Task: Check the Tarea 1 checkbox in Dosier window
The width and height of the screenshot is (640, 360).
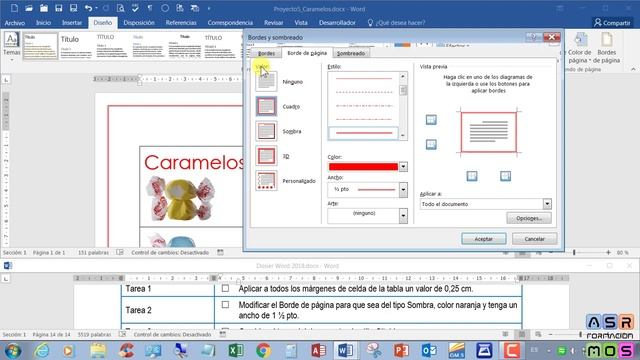Action: tap(225, 289)
